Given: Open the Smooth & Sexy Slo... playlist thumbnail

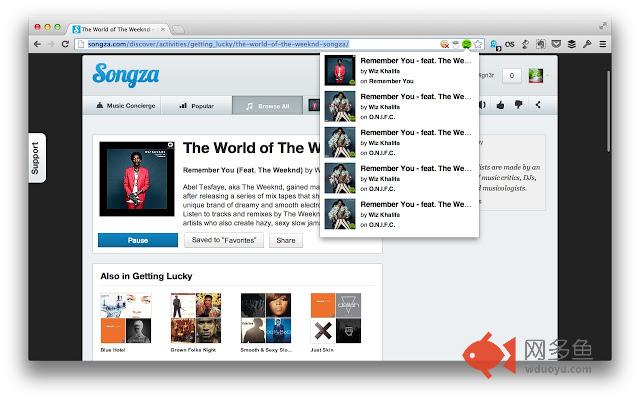Looking at the screenshot, I should click(x=266, y=318).
